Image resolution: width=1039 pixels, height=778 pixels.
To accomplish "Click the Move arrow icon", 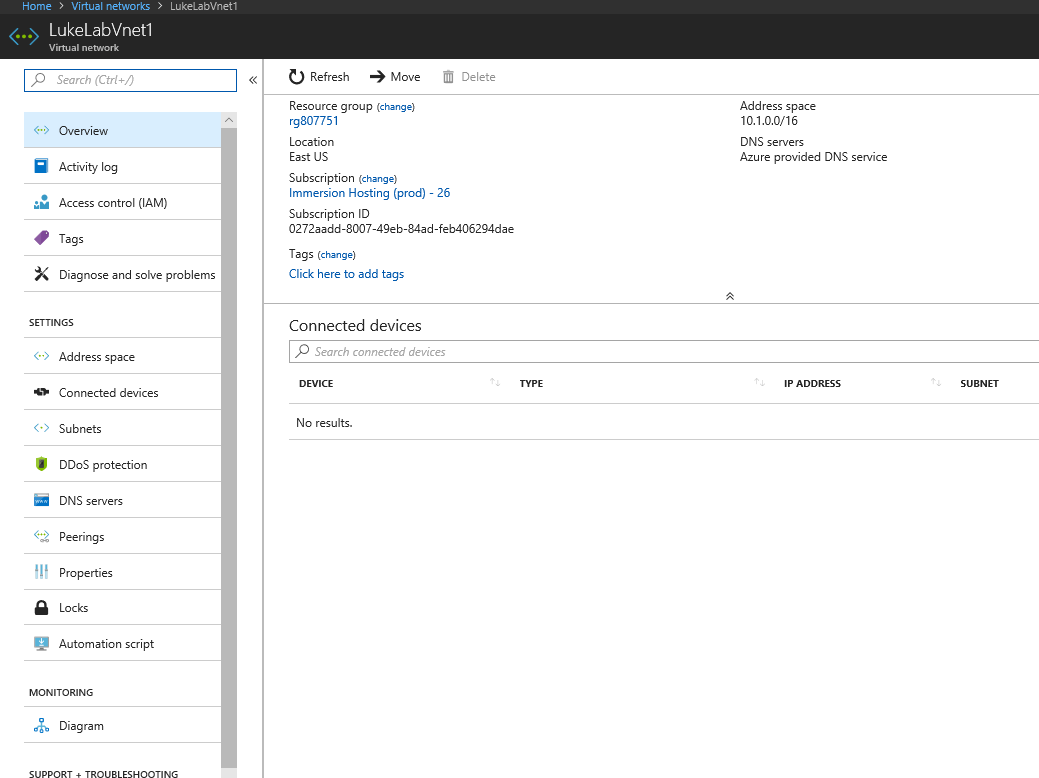I will pyautogui.click(x=377, y=77).
